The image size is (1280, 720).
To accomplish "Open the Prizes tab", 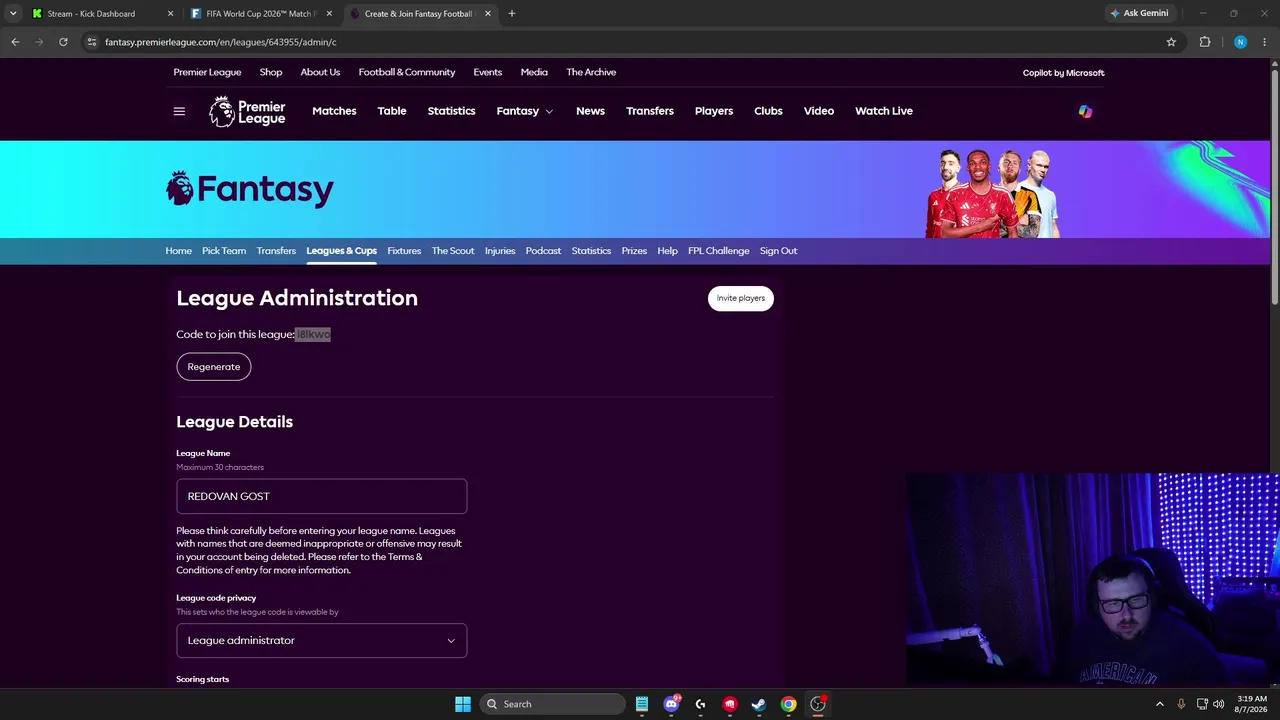I will [634, 251].
